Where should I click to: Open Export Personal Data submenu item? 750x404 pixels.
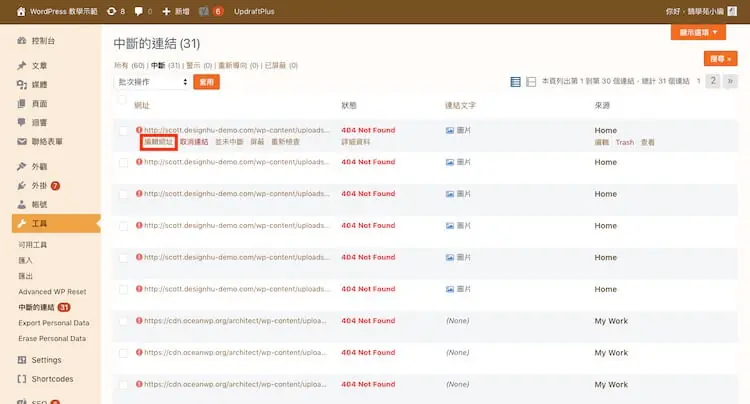pos(54,323)
